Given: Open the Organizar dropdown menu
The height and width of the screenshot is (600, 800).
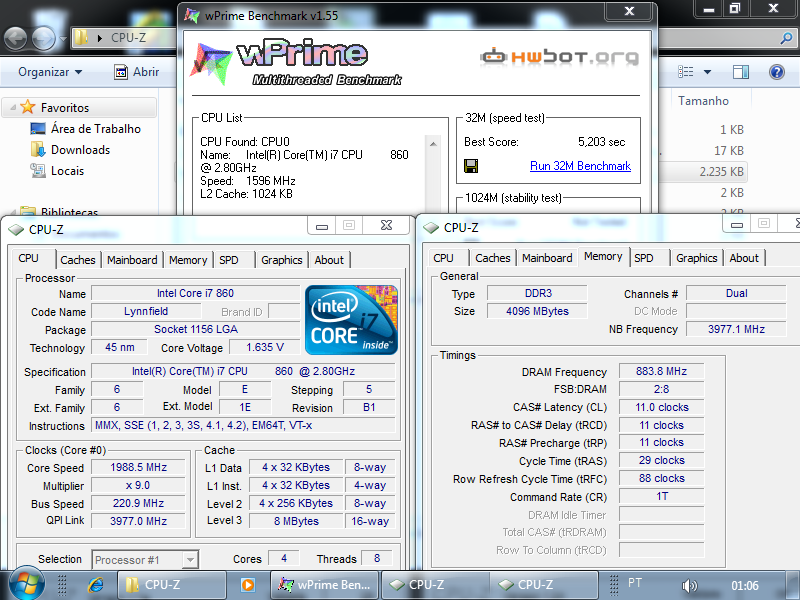Looking at the screenshot, I should (x=50, y=72).
